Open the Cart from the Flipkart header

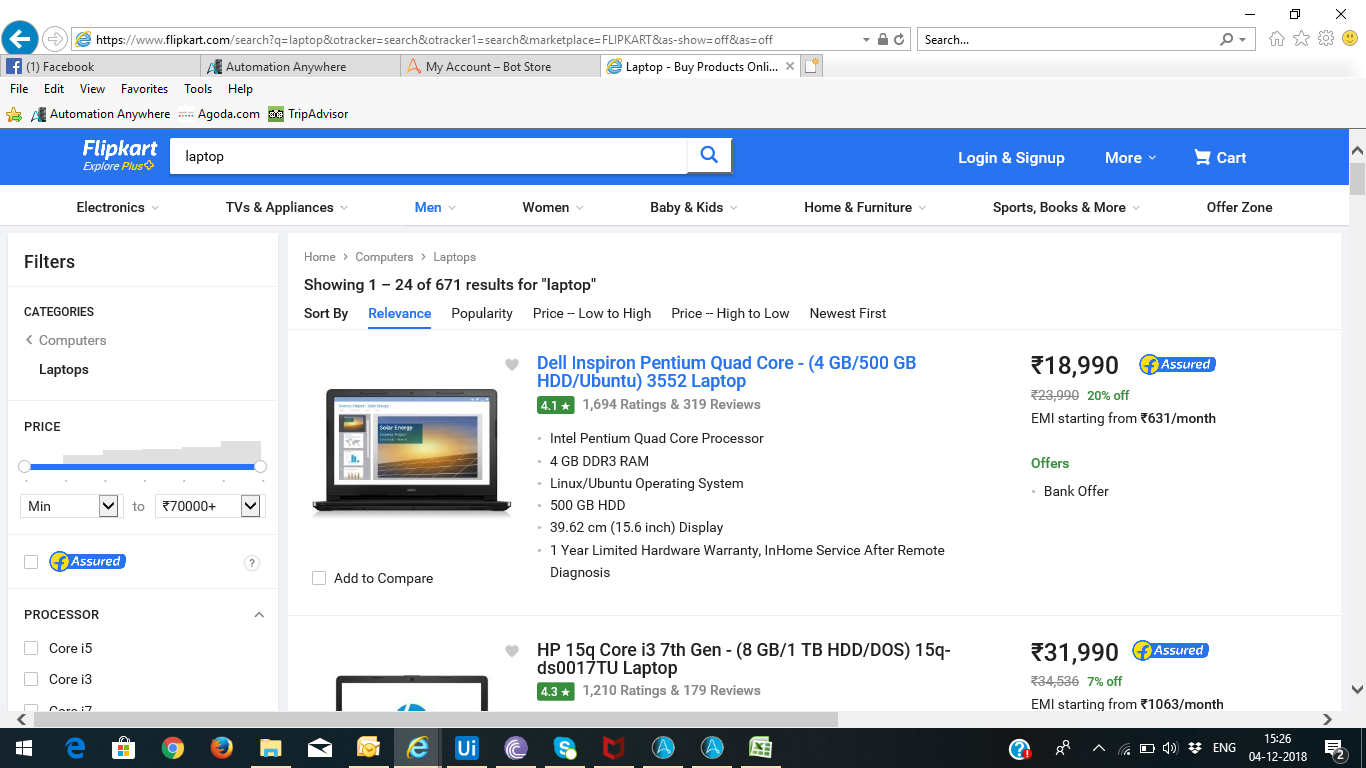tap(1220, 158)
